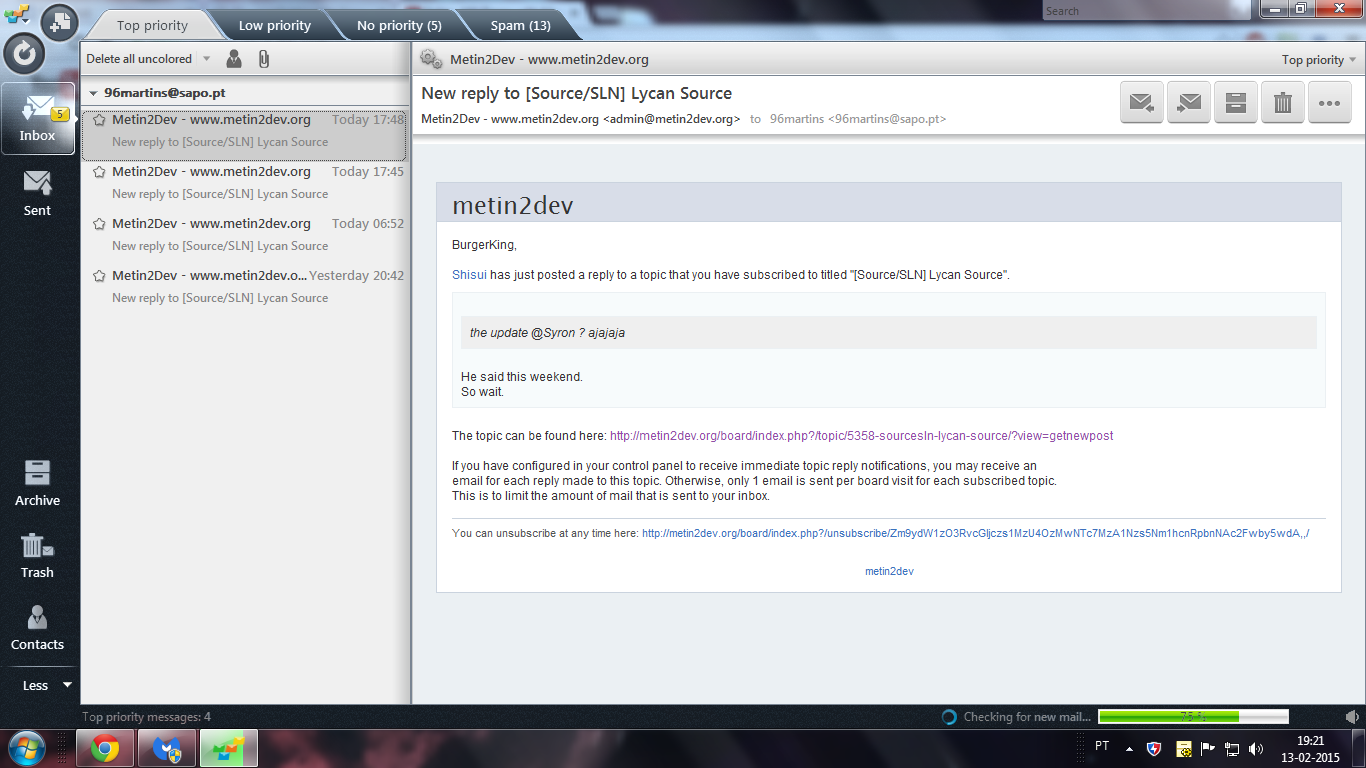
Task: Open more actions ellipsis button
Action: tap(1330, 102)
